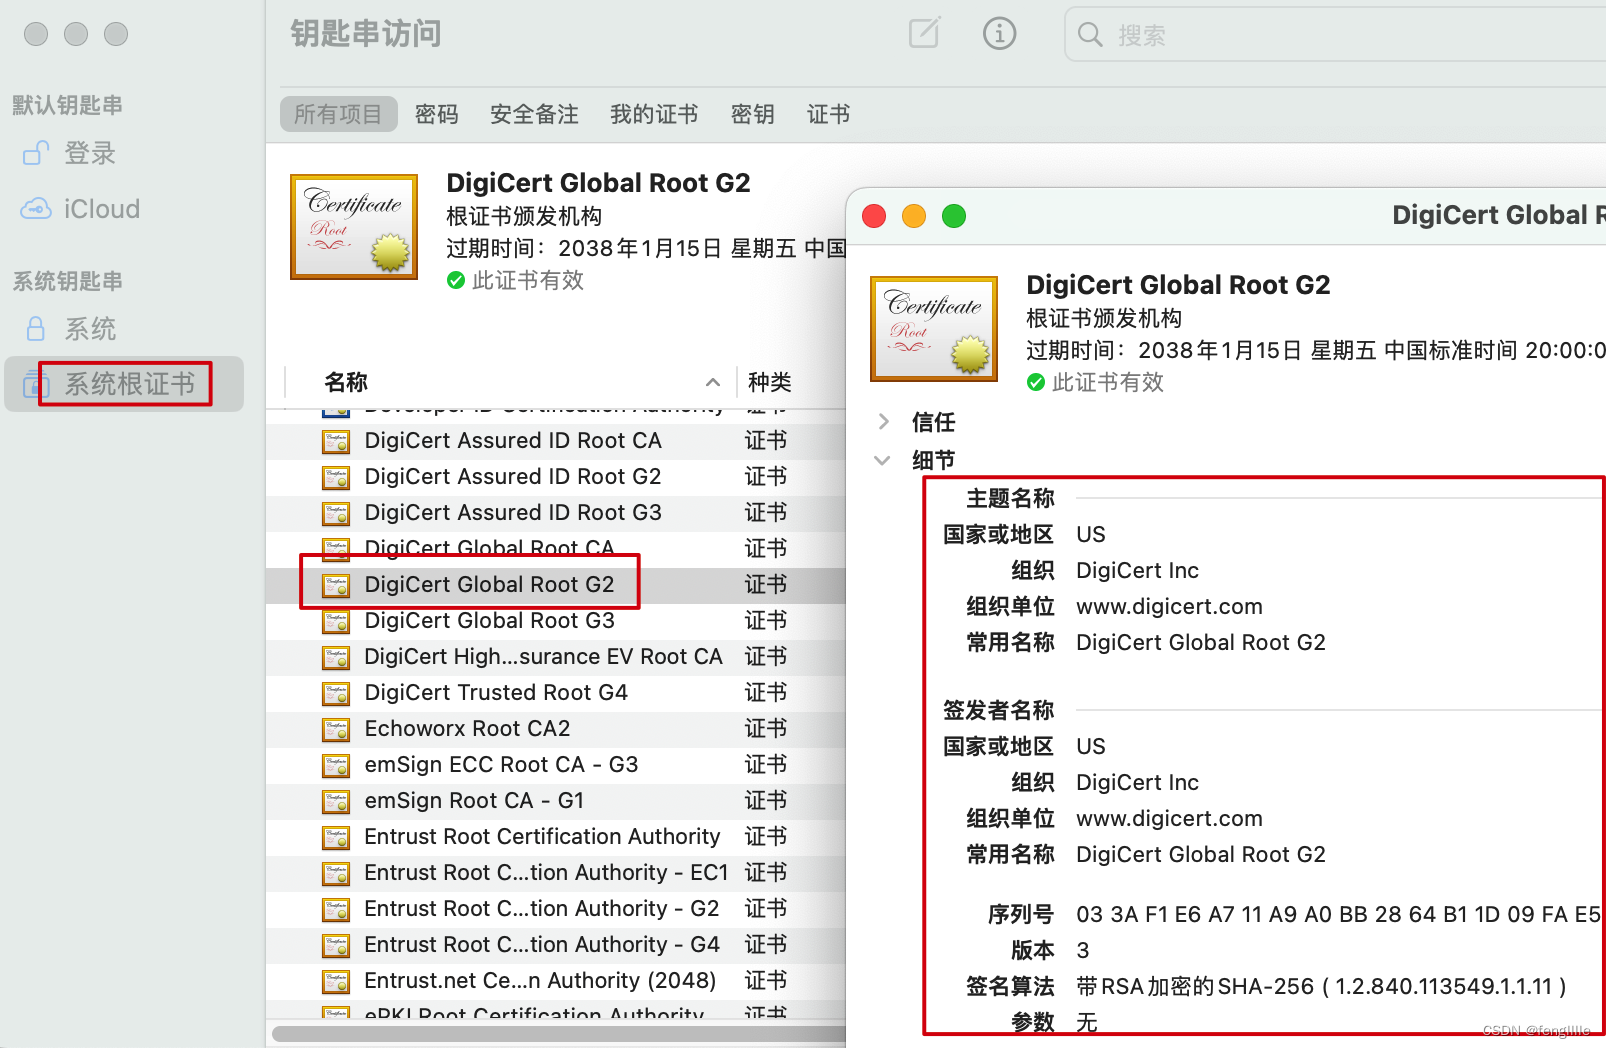The width and height of the screenshot is (1606, 1048).
Task: Click the lock icon beside 系统 keychain
Action: click(x=37, y=328)
